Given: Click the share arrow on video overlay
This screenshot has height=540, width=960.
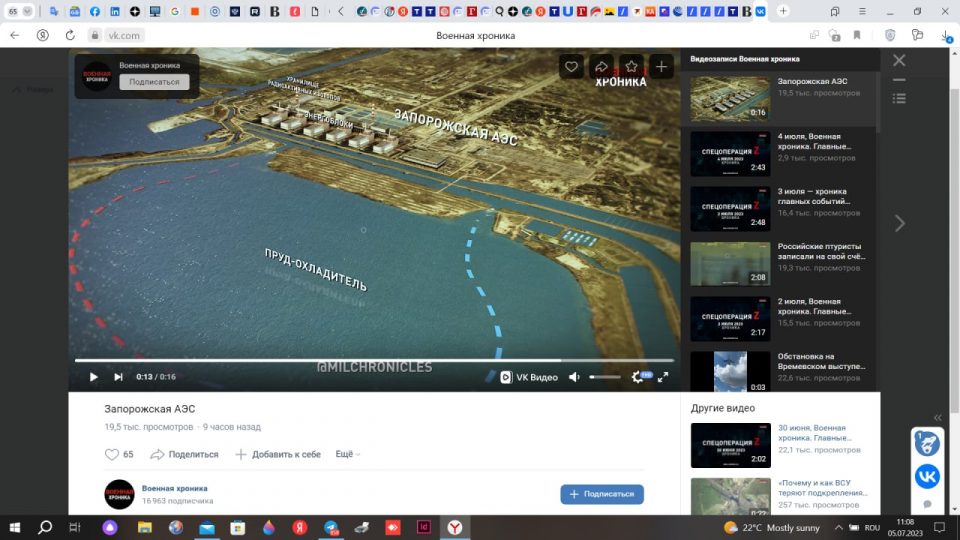Looking at the screenshot, I should 601,67.
